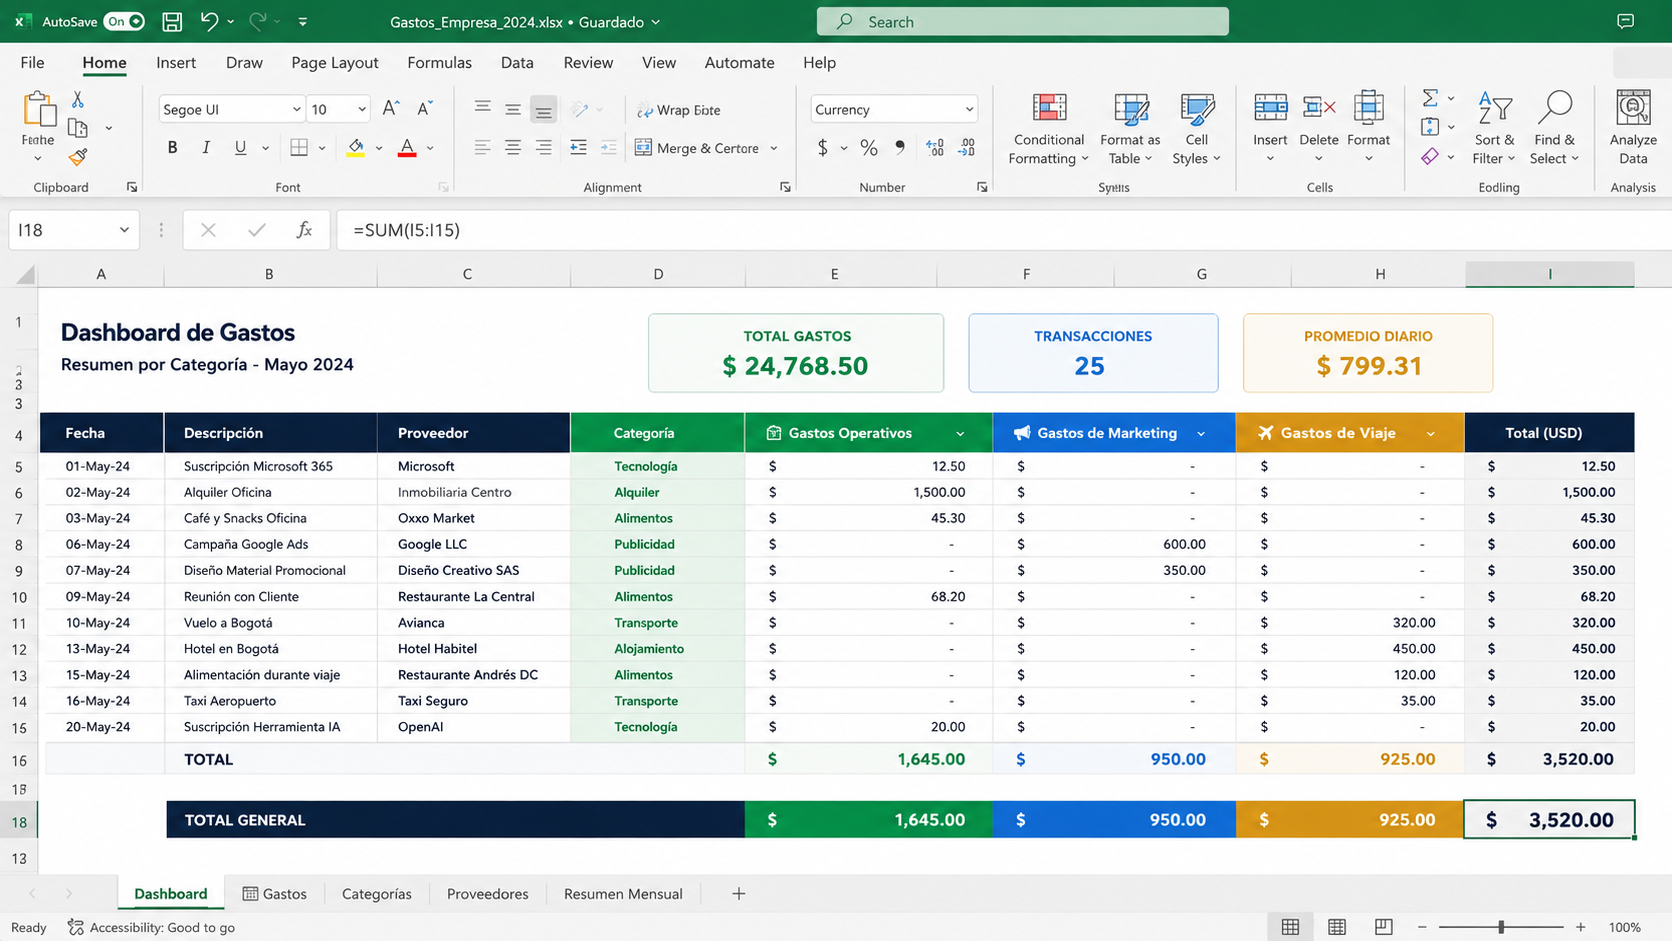
Task: Switch to Page Layout view icon
Action: (x=1337, y=927)
